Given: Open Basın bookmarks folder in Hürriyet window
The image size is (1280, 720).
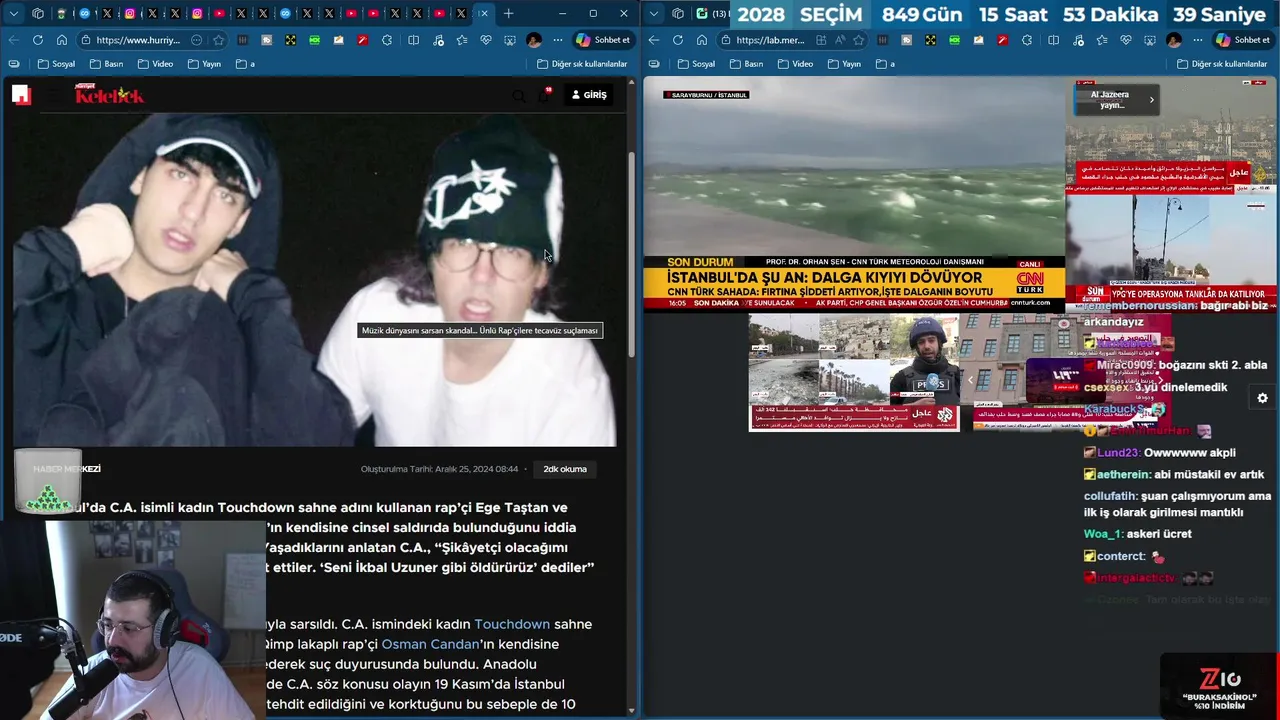Looking at the screenshot, I should click(106, 63).
